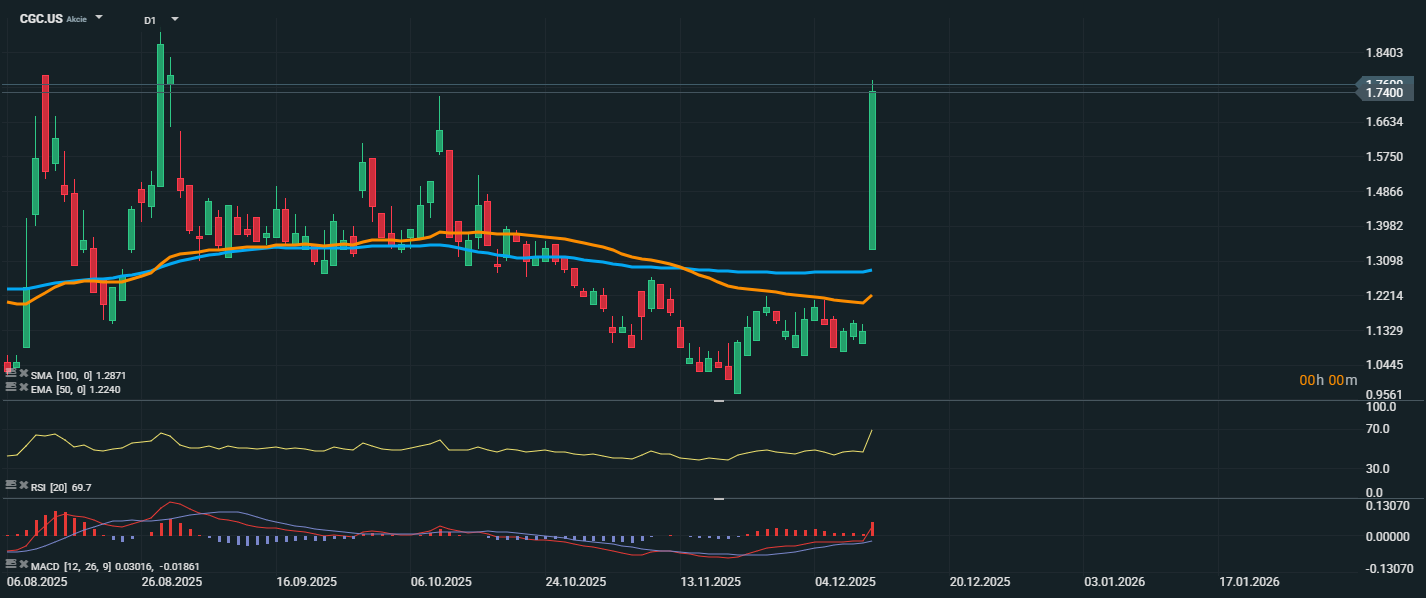Open settings icon for RSI indicator
The image size is (1426, 598).
(10, 485)
